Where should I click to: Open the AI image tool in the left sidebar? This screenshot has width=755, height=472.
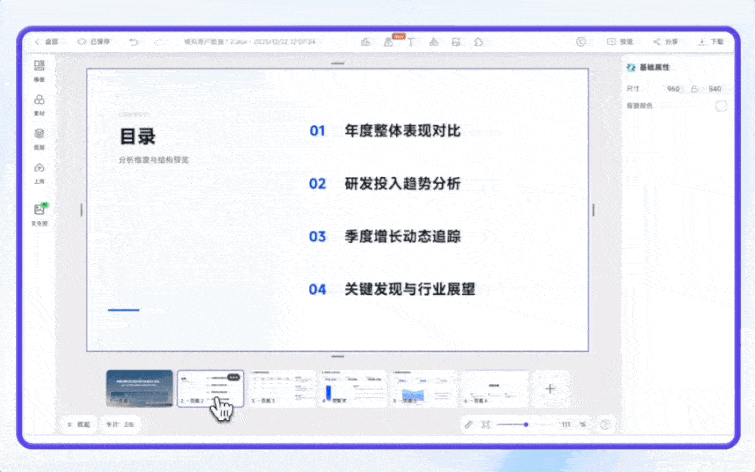tap(39, 214)
